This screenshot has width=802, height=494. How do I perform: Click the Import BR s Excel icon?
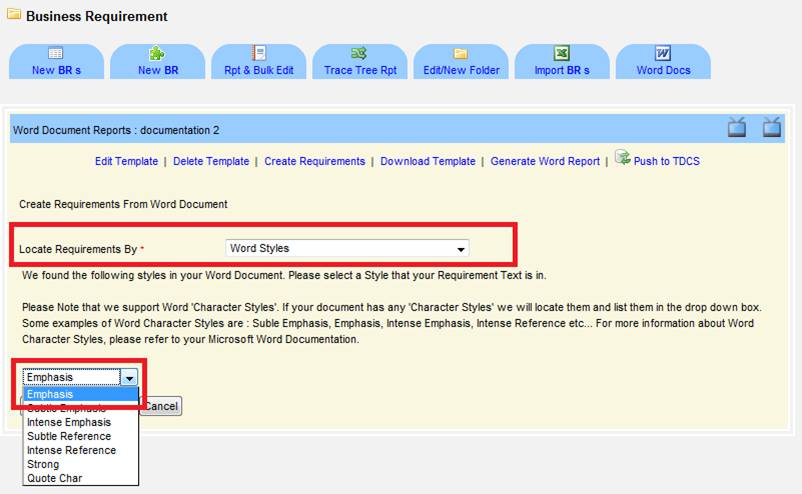(x=562, y=53)
